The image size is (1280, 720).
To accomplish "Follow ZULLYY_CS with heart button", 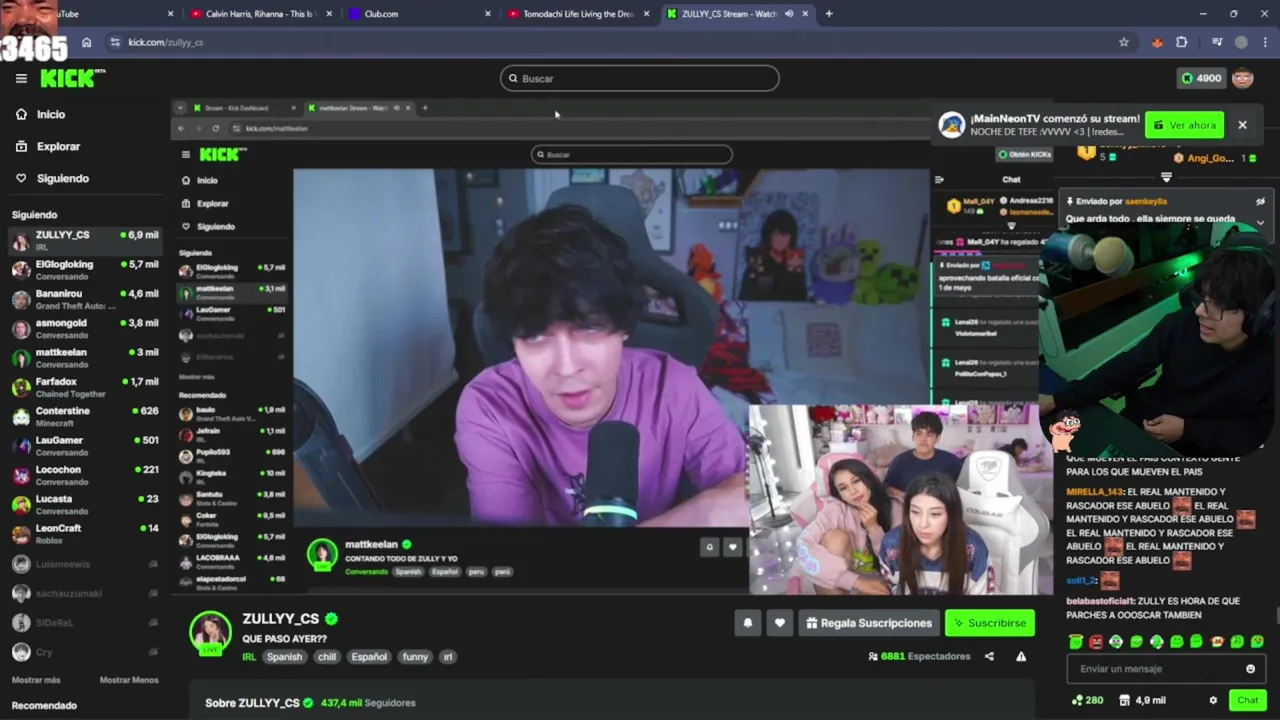I will (779, 623).
